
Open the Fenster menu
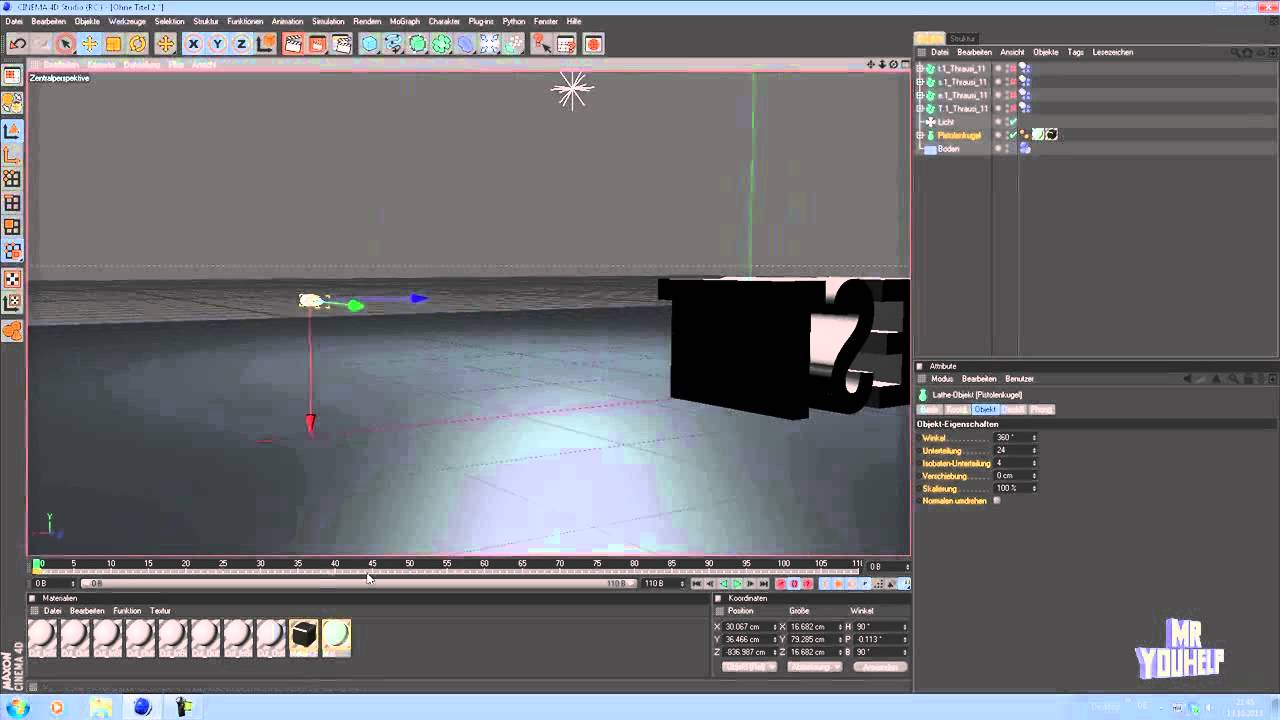(x=546, y=21)
